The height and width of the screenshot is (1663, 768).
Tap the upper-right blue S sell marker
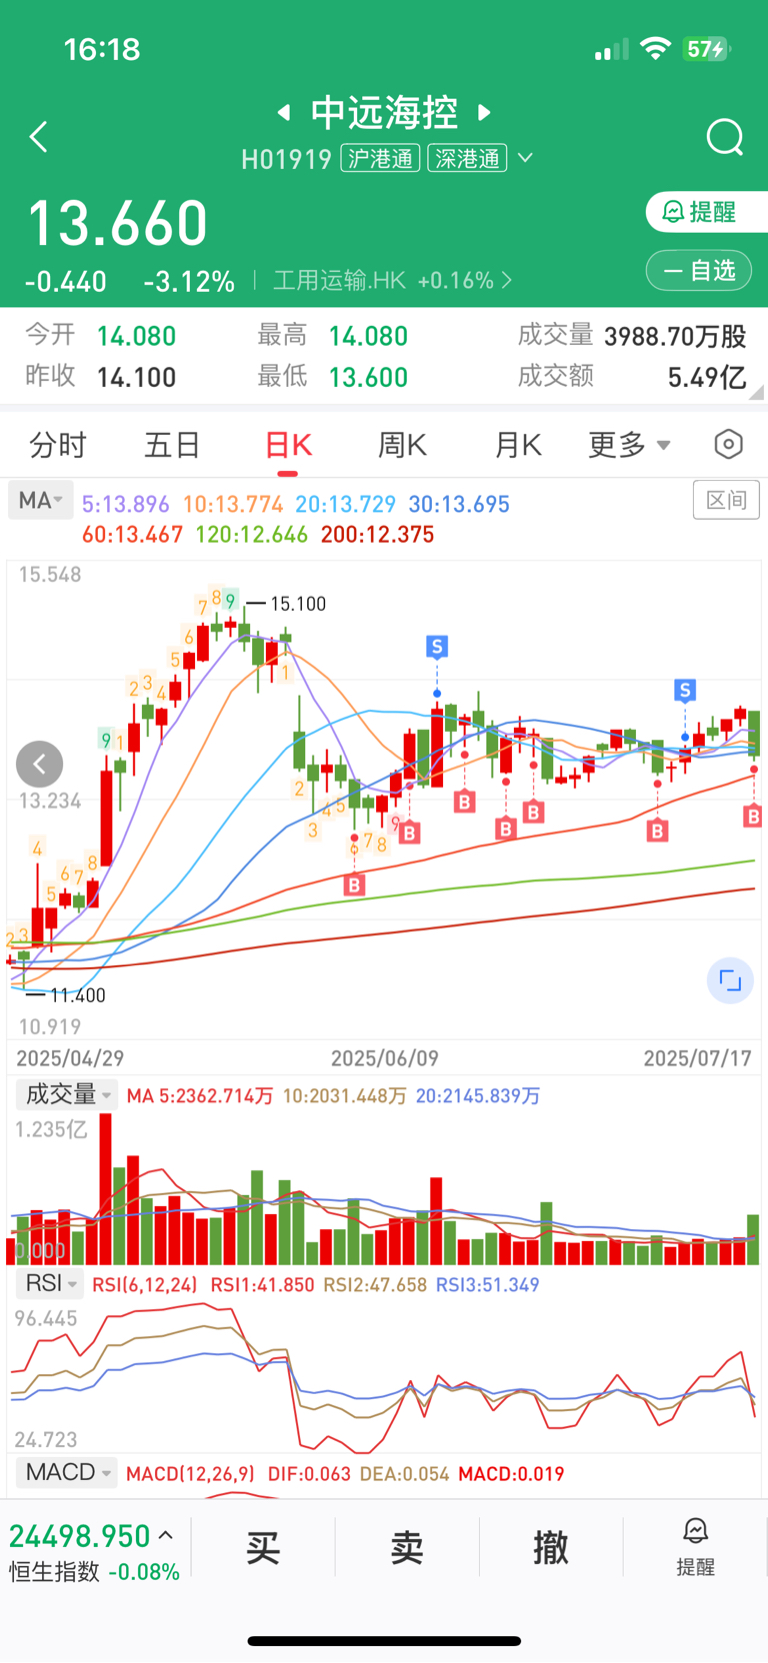pyautogui.click(x=685, y=690)
